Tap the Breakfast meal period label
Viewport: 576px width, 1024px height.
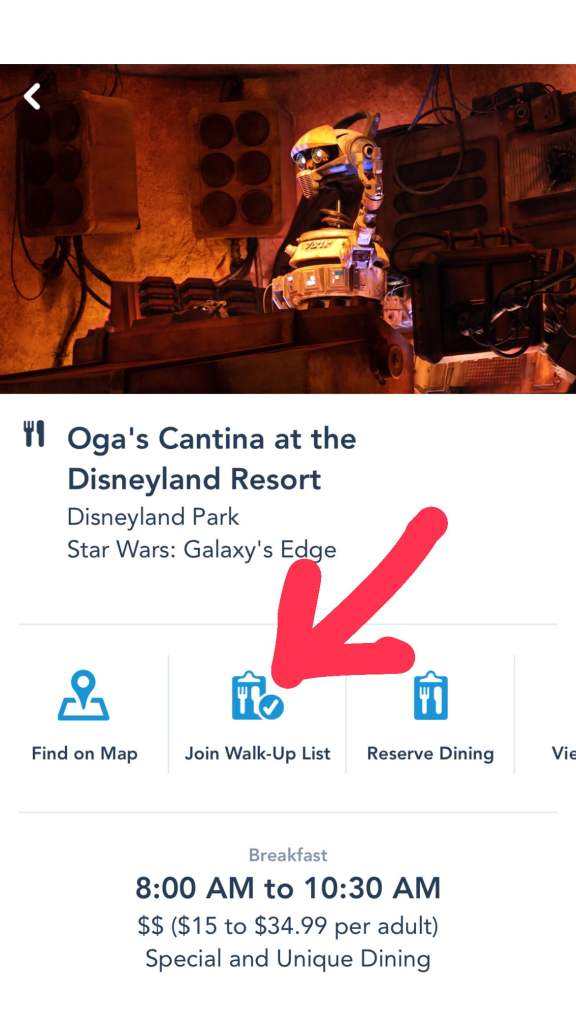[x=288, y=855]
